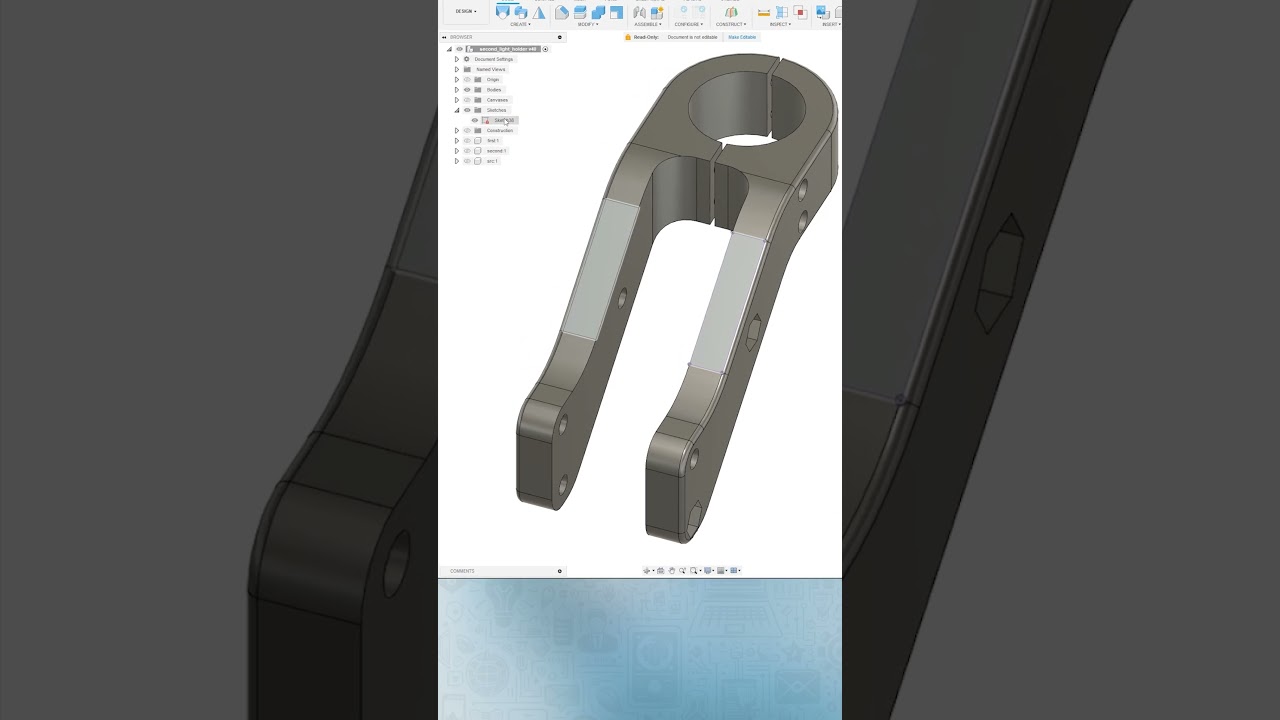Open the Configure menu dropdown
Viewport: 1280px width, 720px height.
coord(688,24)
